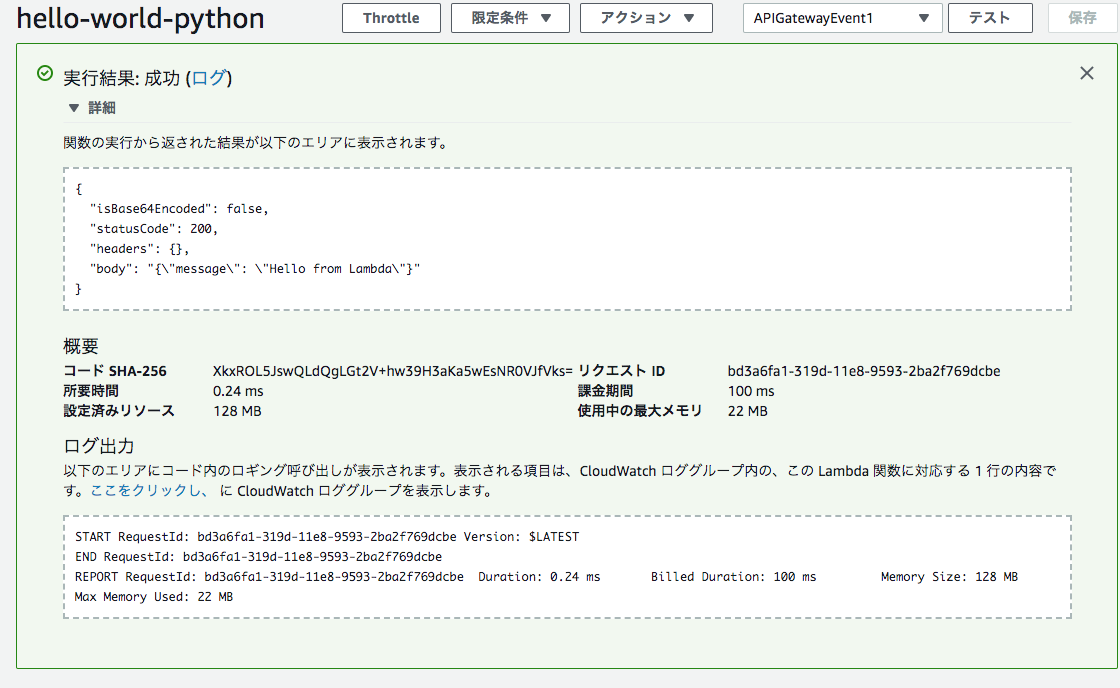Click the Throttle button
This screenshot has height=688, width=1120.
click(391, 17)
